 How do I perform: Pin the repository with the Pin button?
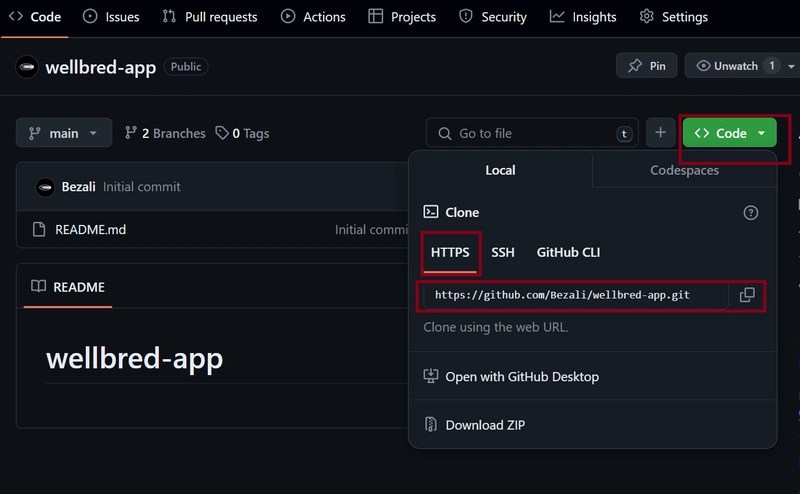646,66
